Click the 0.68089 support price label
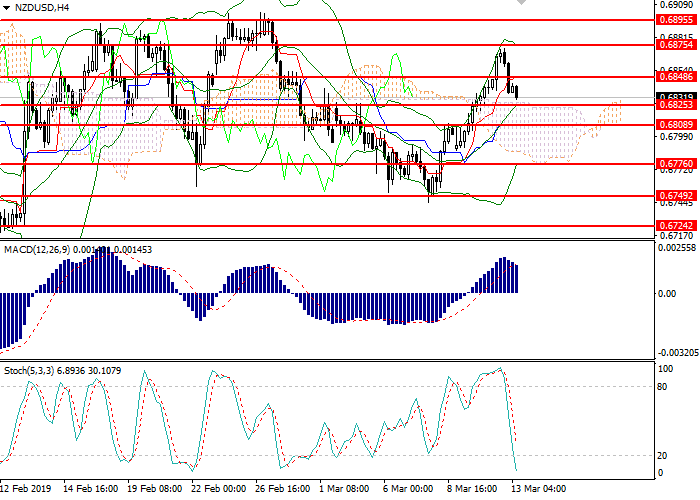700x500 pixels. pos(674,125)
